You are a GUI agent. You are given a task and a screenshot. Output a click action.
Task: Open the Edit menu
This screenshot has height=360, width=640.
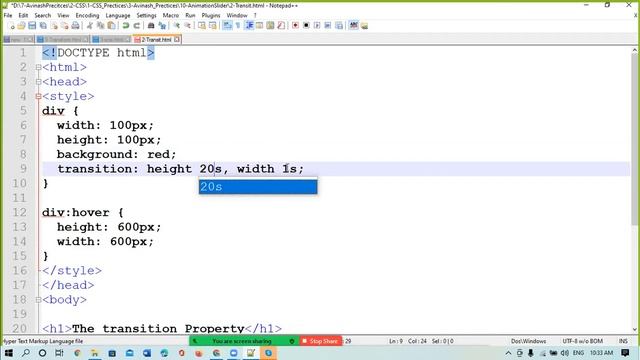23,16
